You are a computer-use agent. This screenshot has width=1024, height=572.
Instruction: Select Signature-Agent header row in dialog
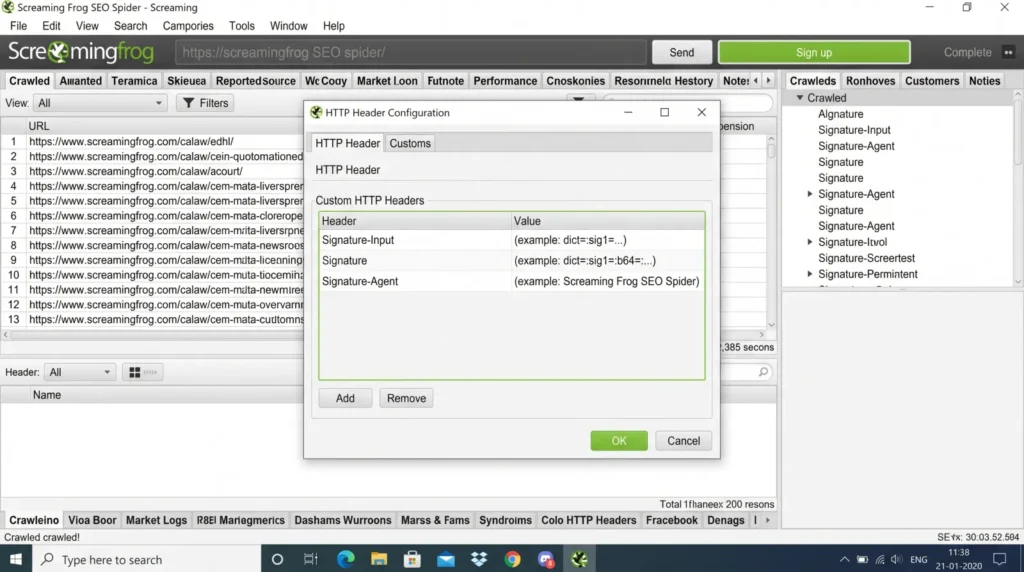point(511,281)
